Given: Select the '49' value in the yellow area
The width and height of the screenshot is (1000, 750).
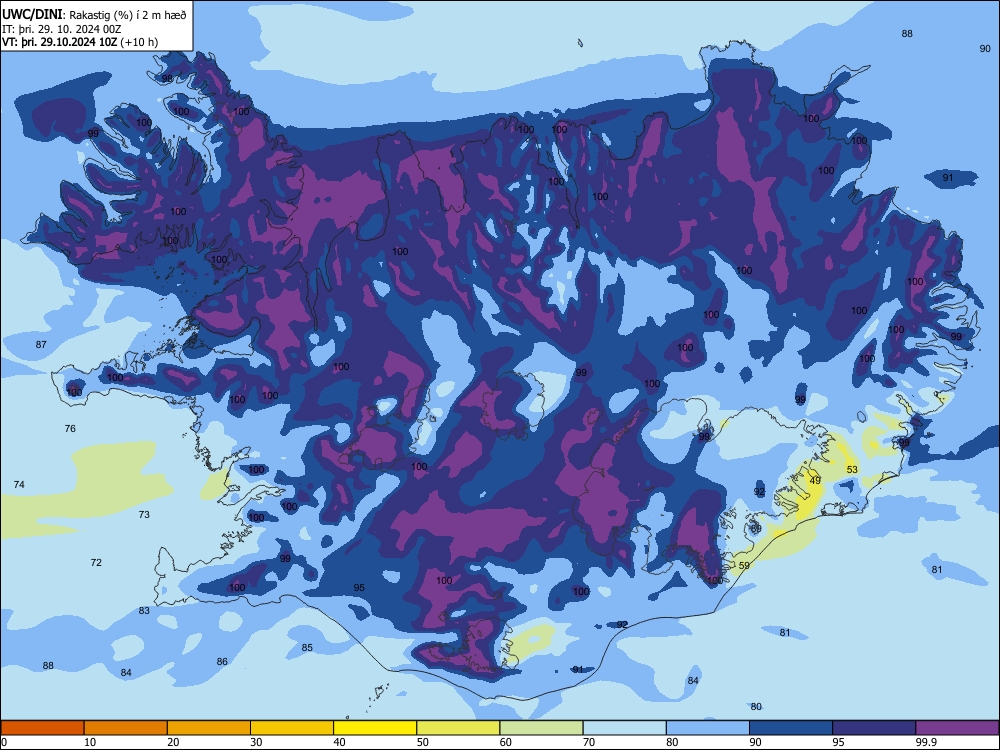Looking at the screenshot, I should click(815, 480).
